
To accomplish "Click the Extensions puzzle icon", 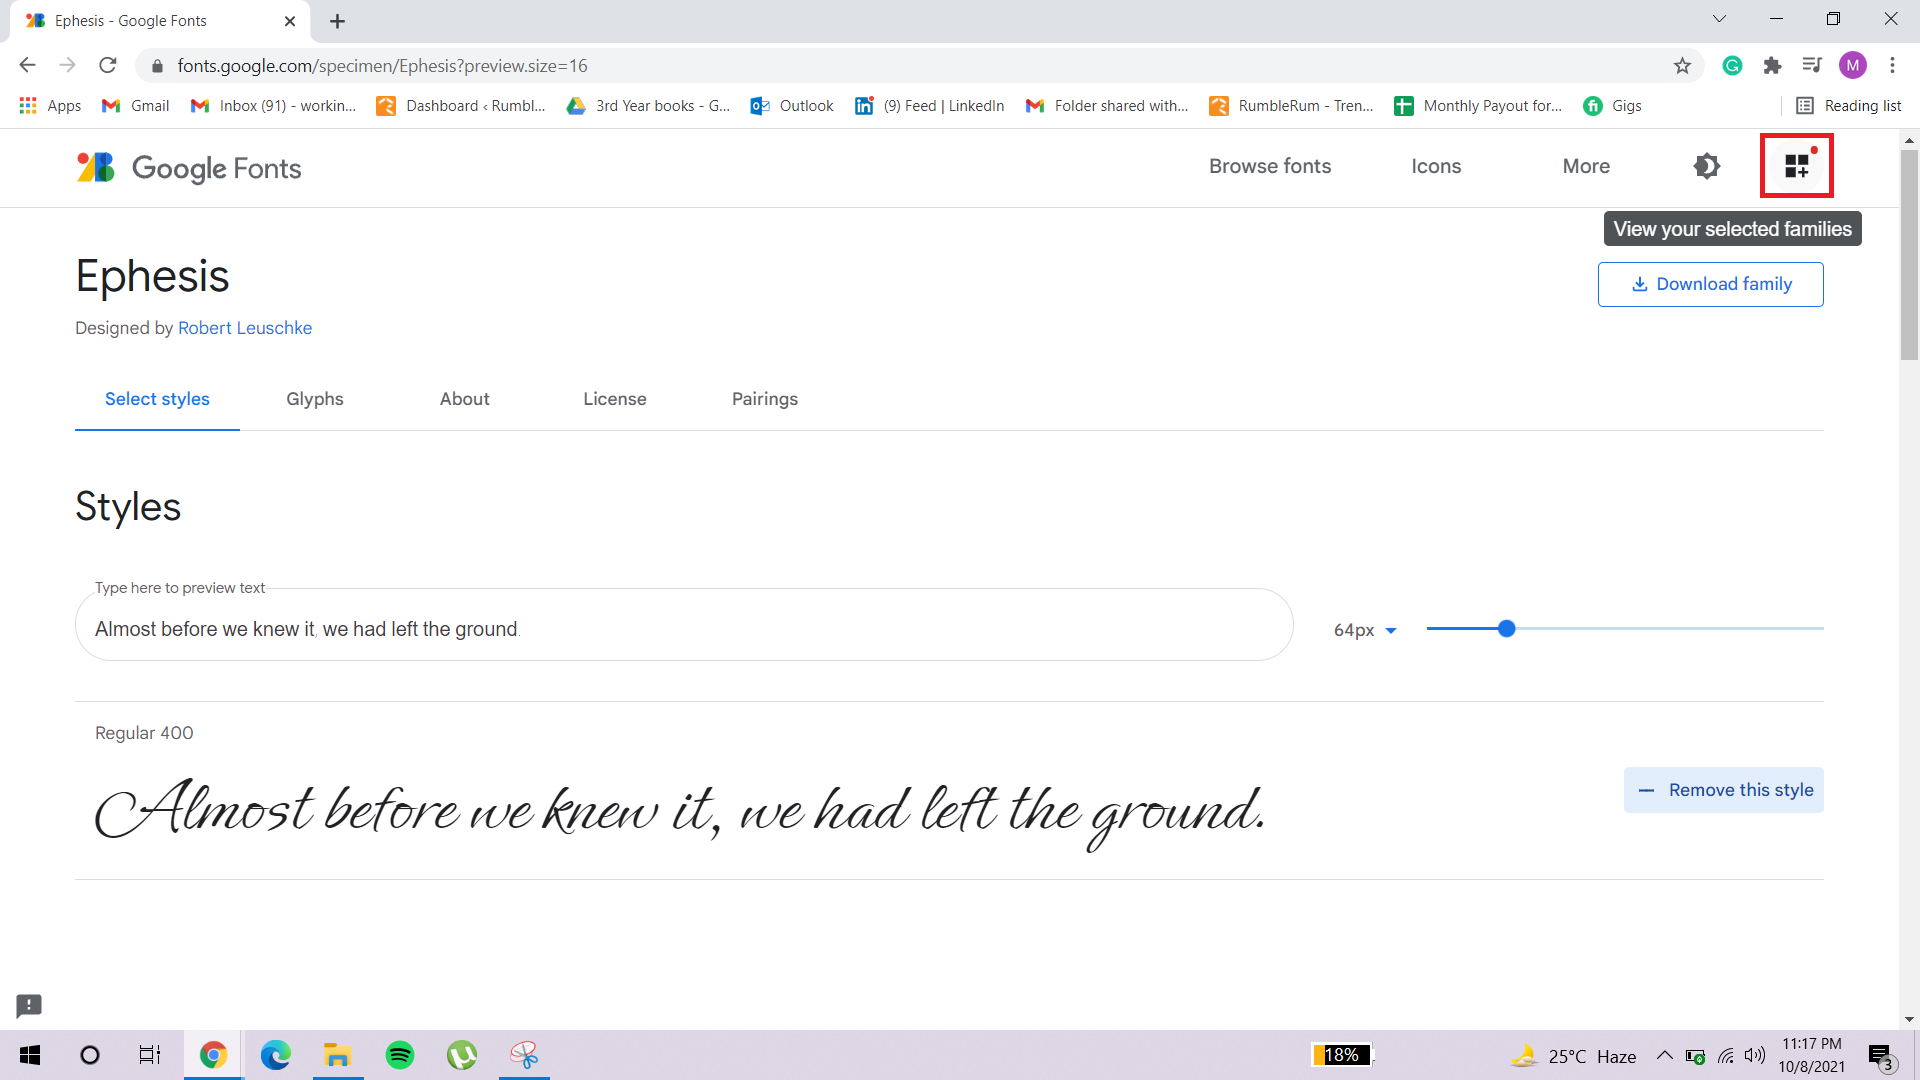I will pyautogui.click(x=1772, y=66).
